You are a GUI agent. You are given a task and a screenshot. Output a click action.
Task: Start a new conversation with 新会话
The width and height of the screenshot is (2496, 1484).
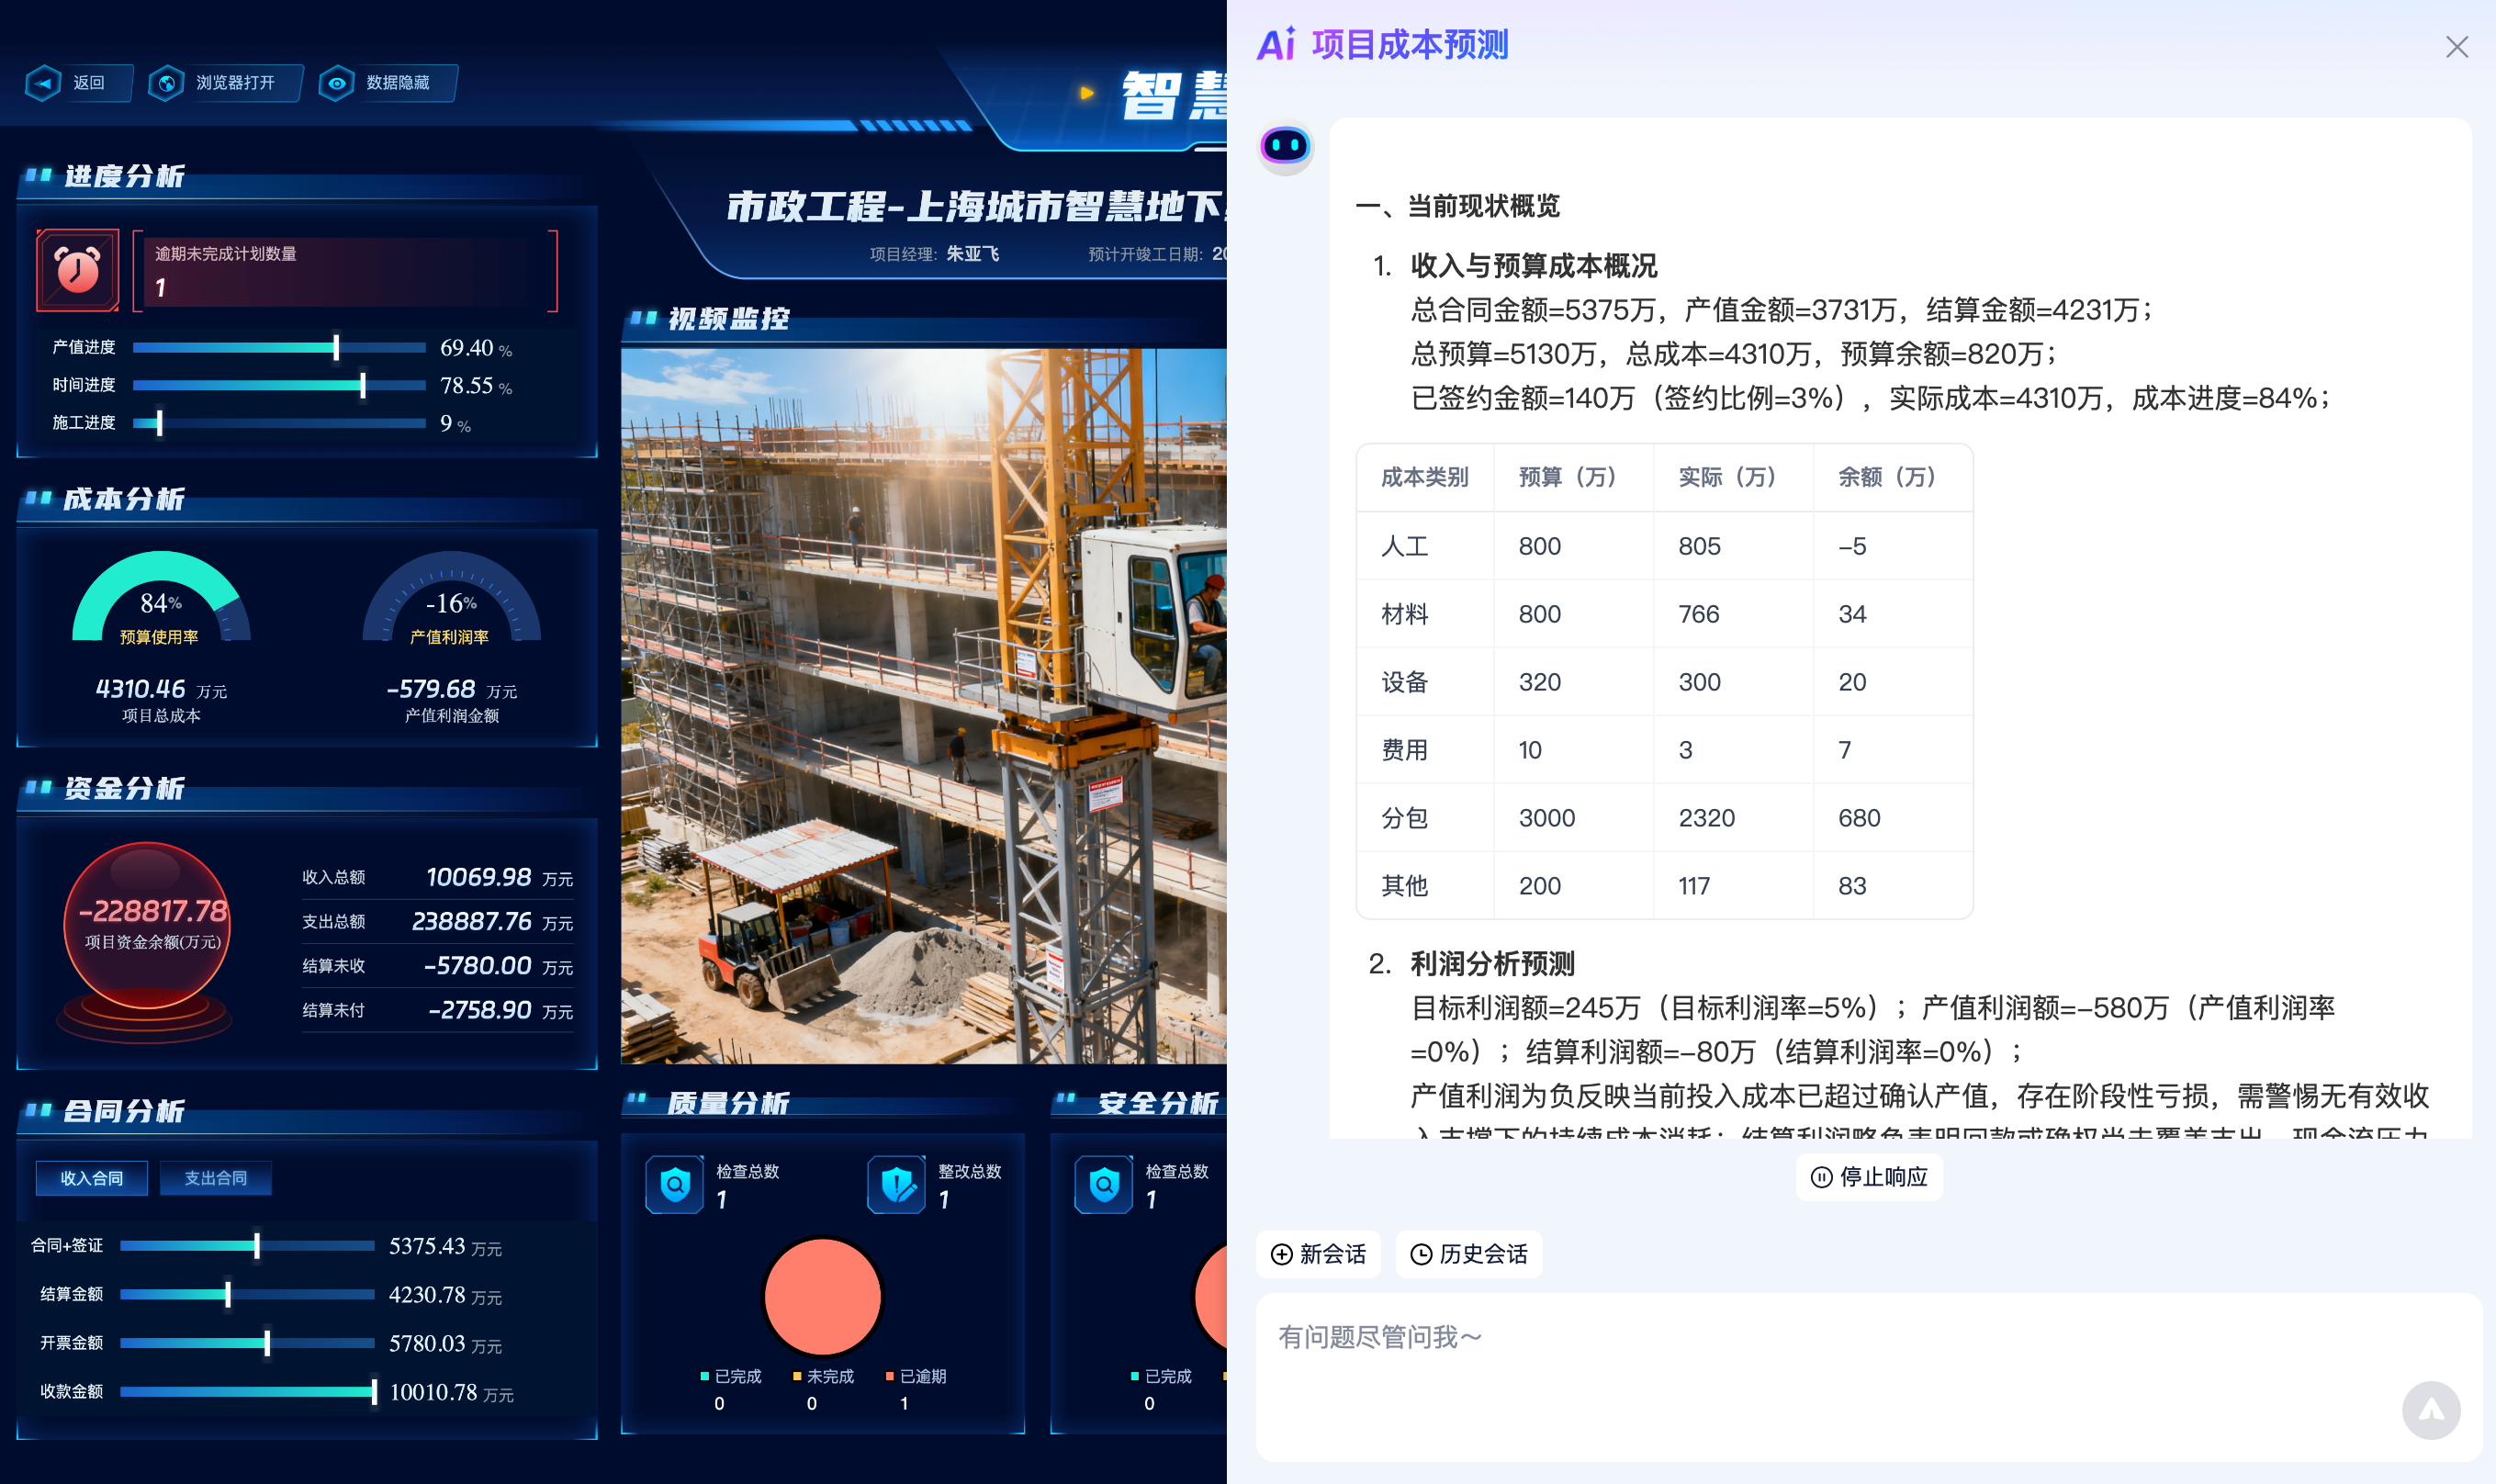pos(1318,1254)
